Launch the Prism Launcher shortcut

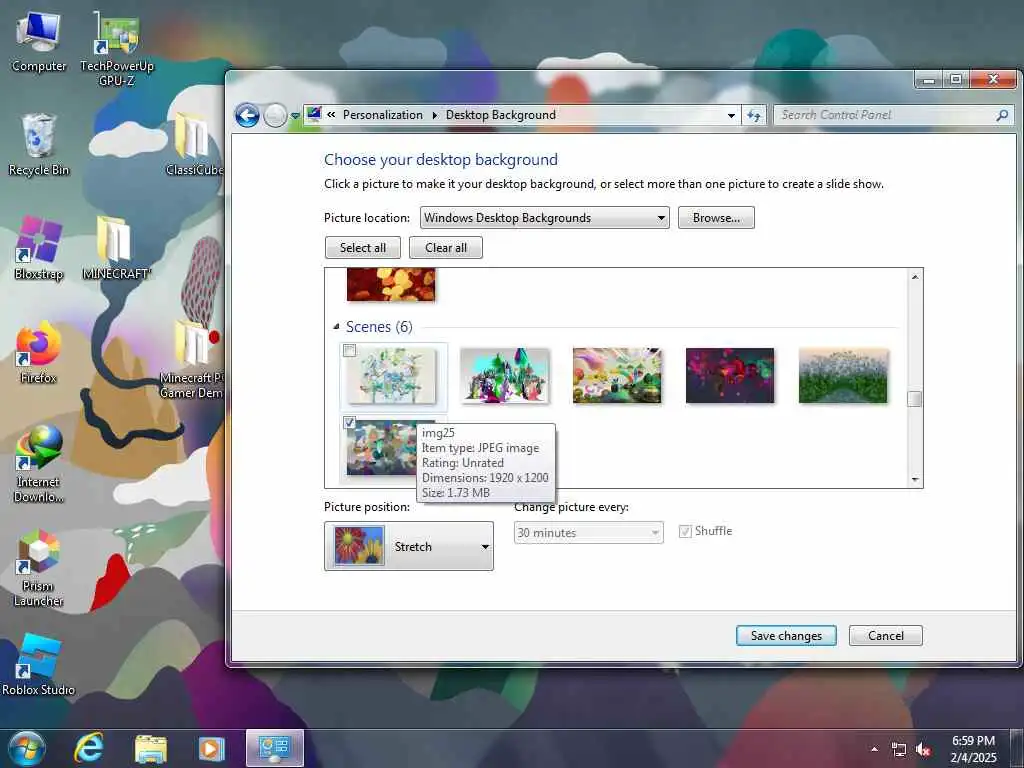[x=39, y=568]
